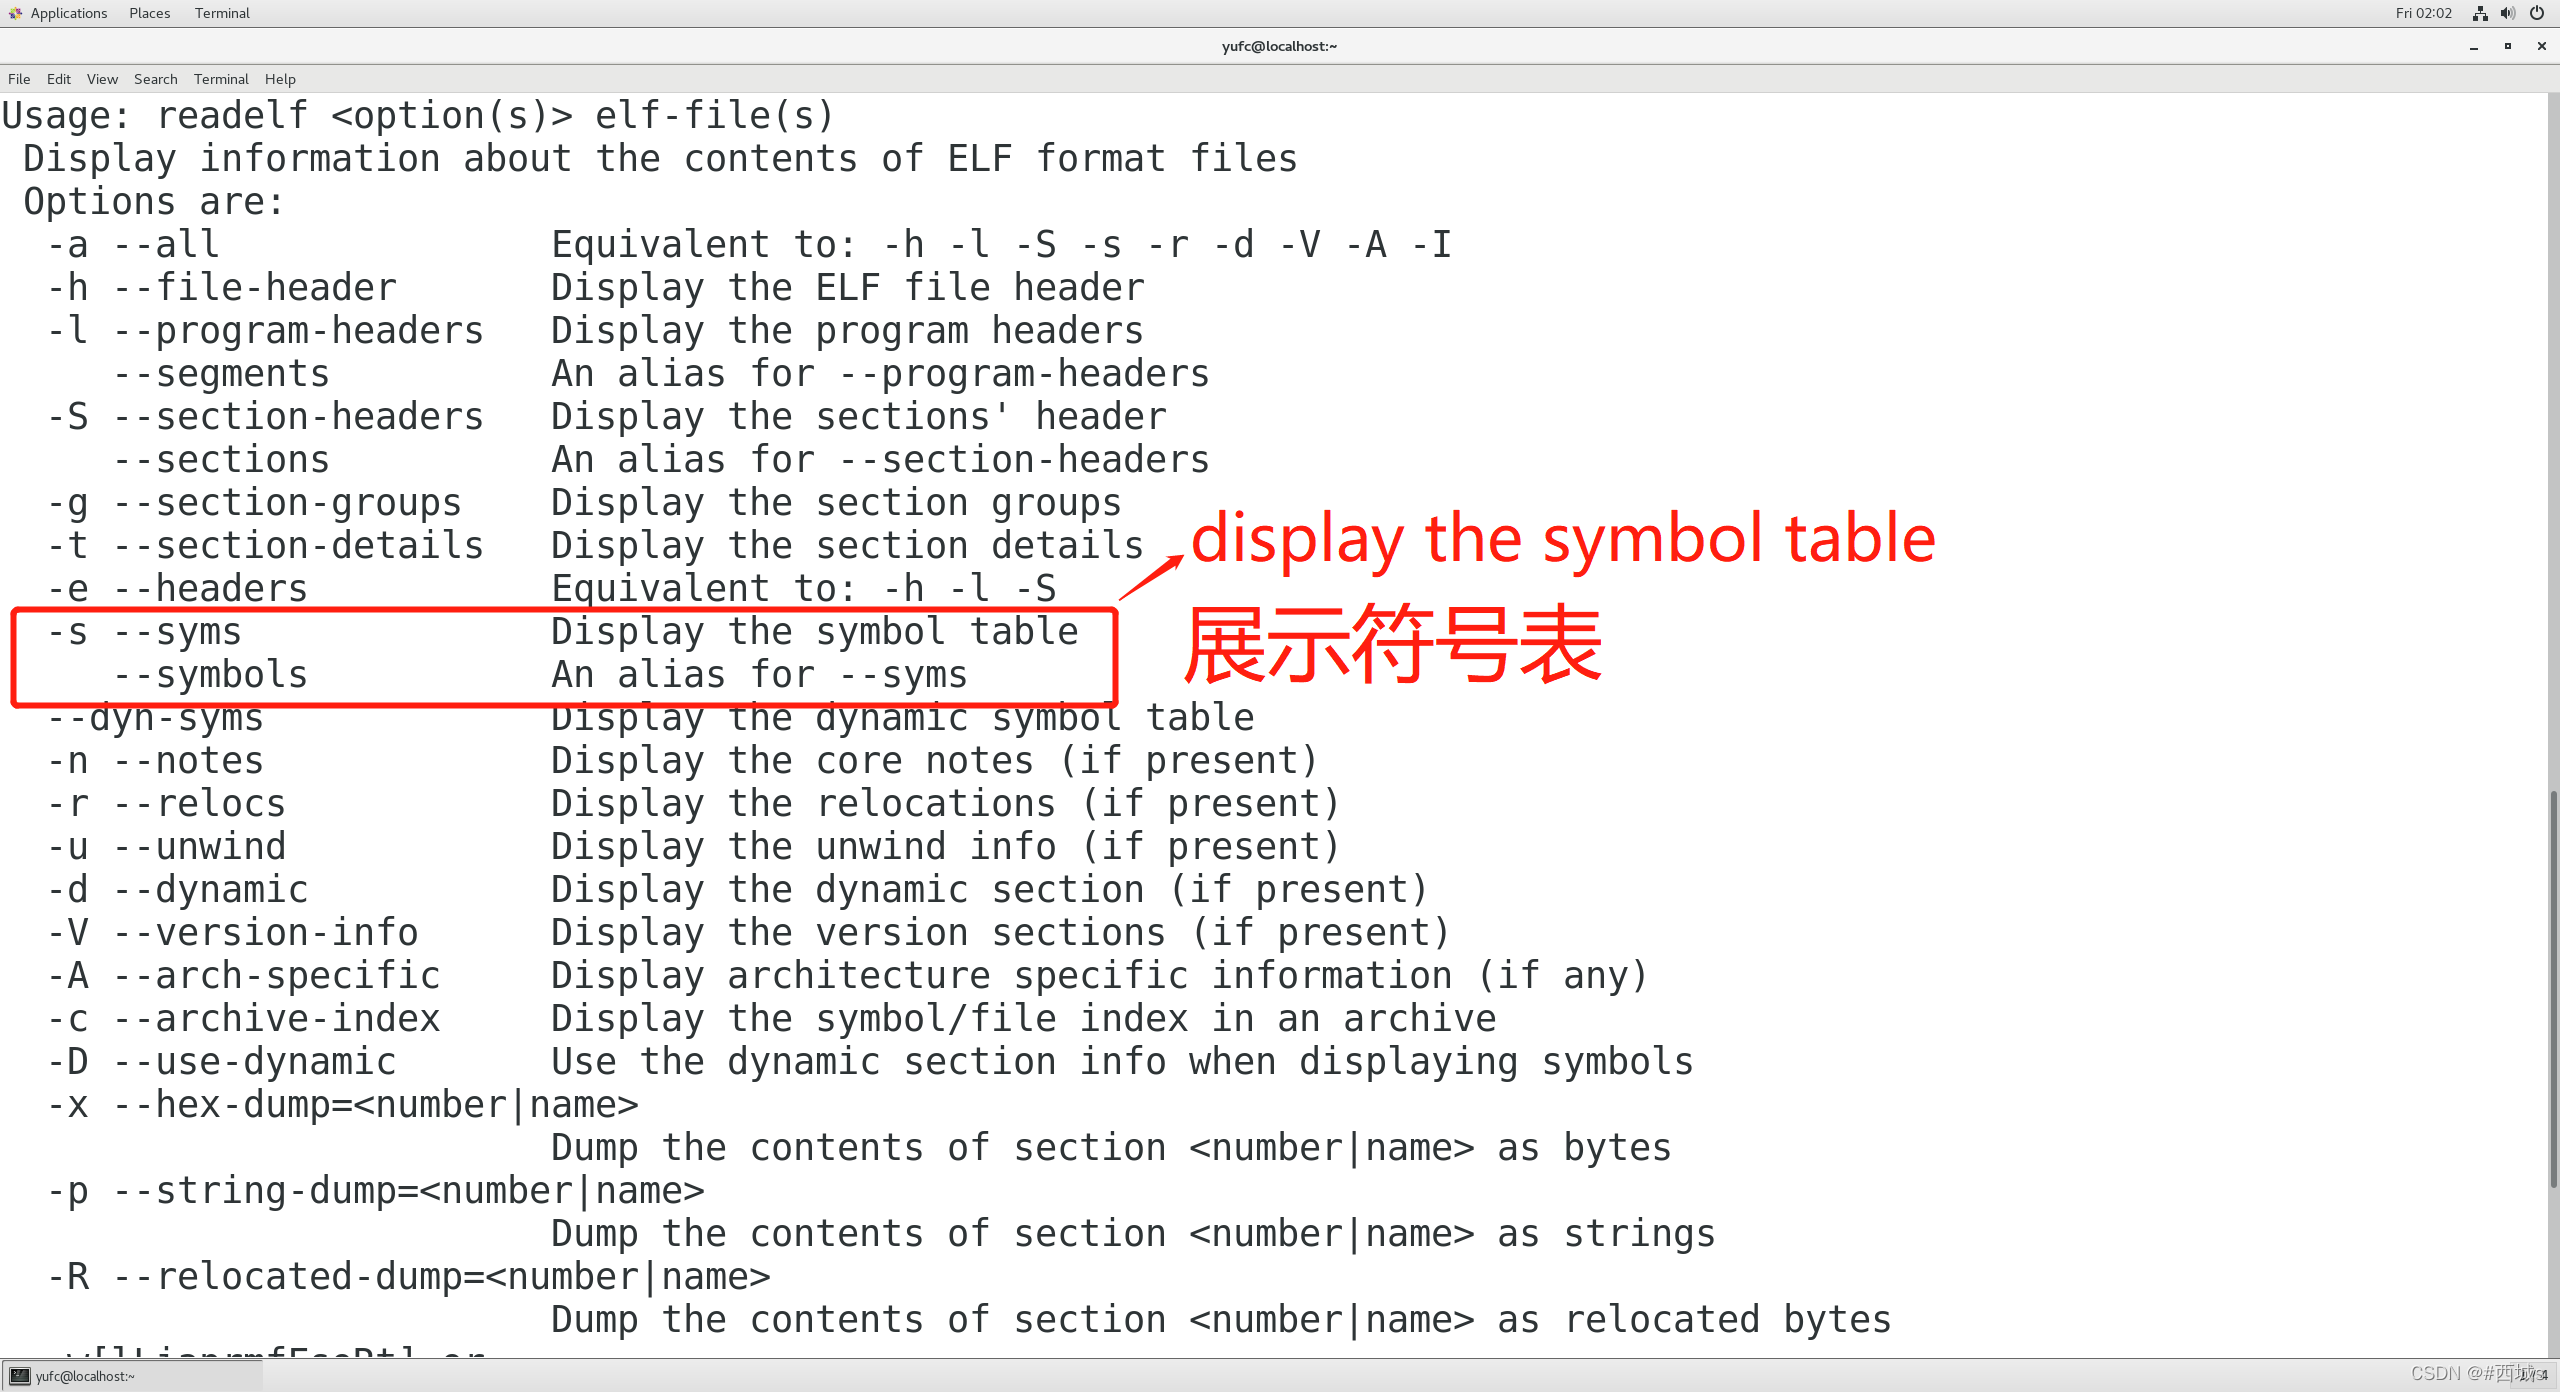Image resolution: width=2560 pixels, height=1392 pixels.
Task: Click the window title yufc@localhost:~
Action: pos(1279,46)
